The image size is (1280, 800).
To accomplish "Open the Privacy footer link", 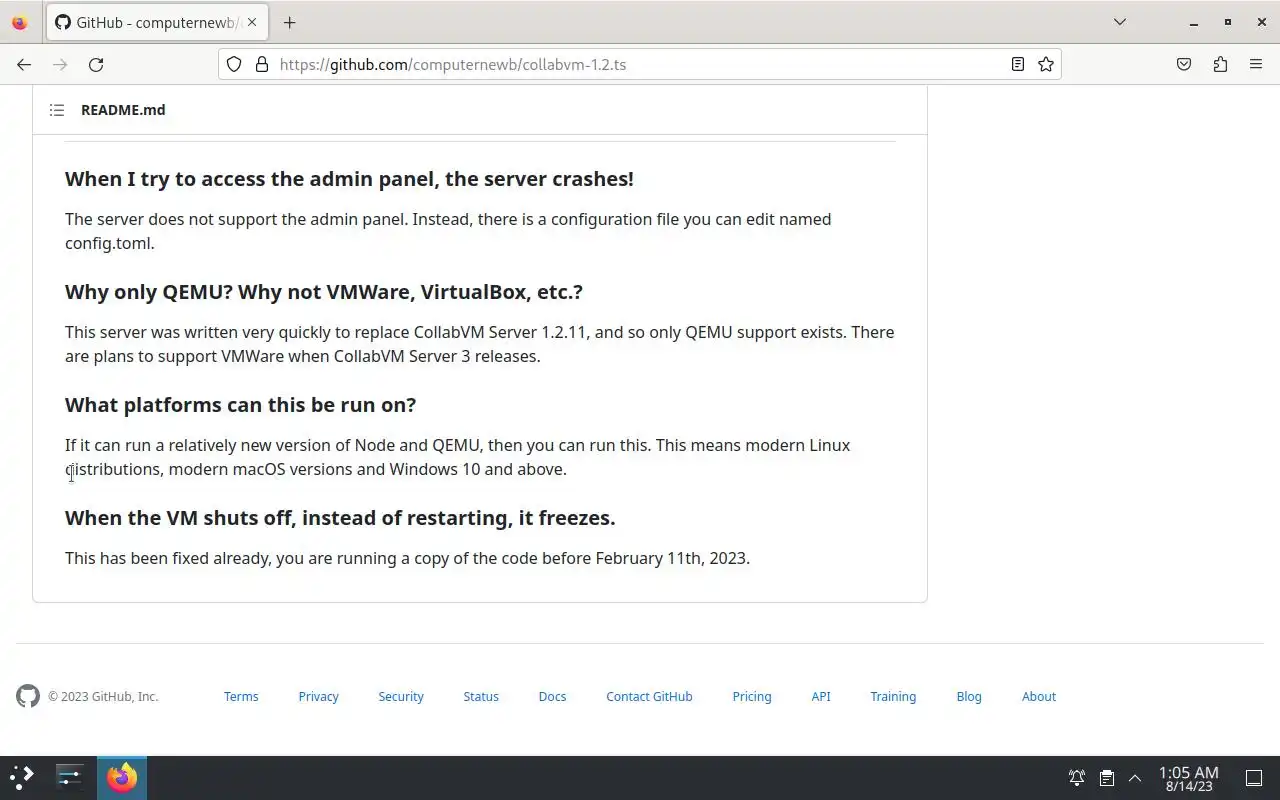I will tap(318, 696).
